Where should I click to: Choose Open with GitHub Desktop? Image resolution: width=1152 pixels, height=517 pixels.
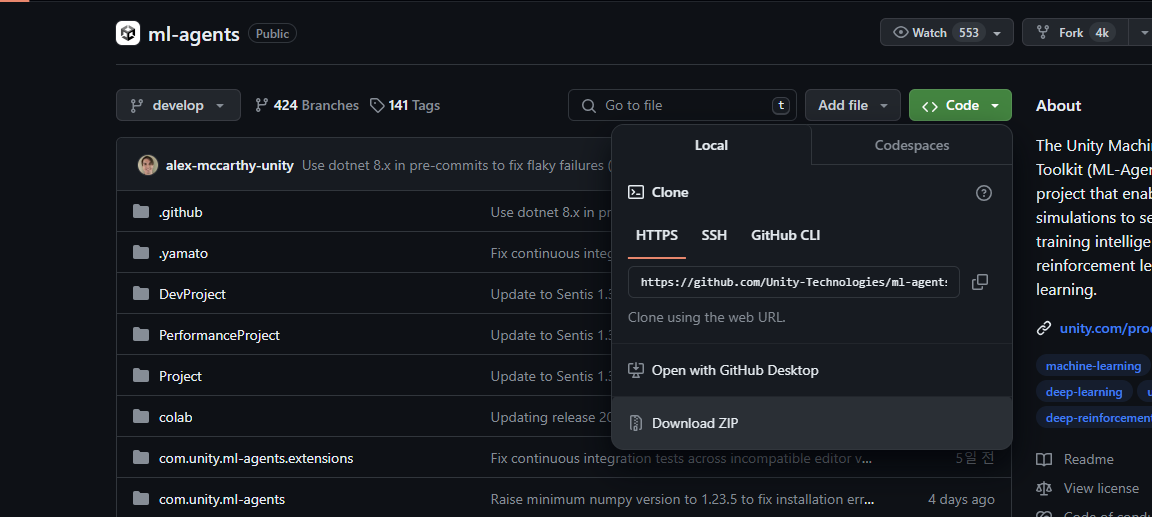point(812,370)
